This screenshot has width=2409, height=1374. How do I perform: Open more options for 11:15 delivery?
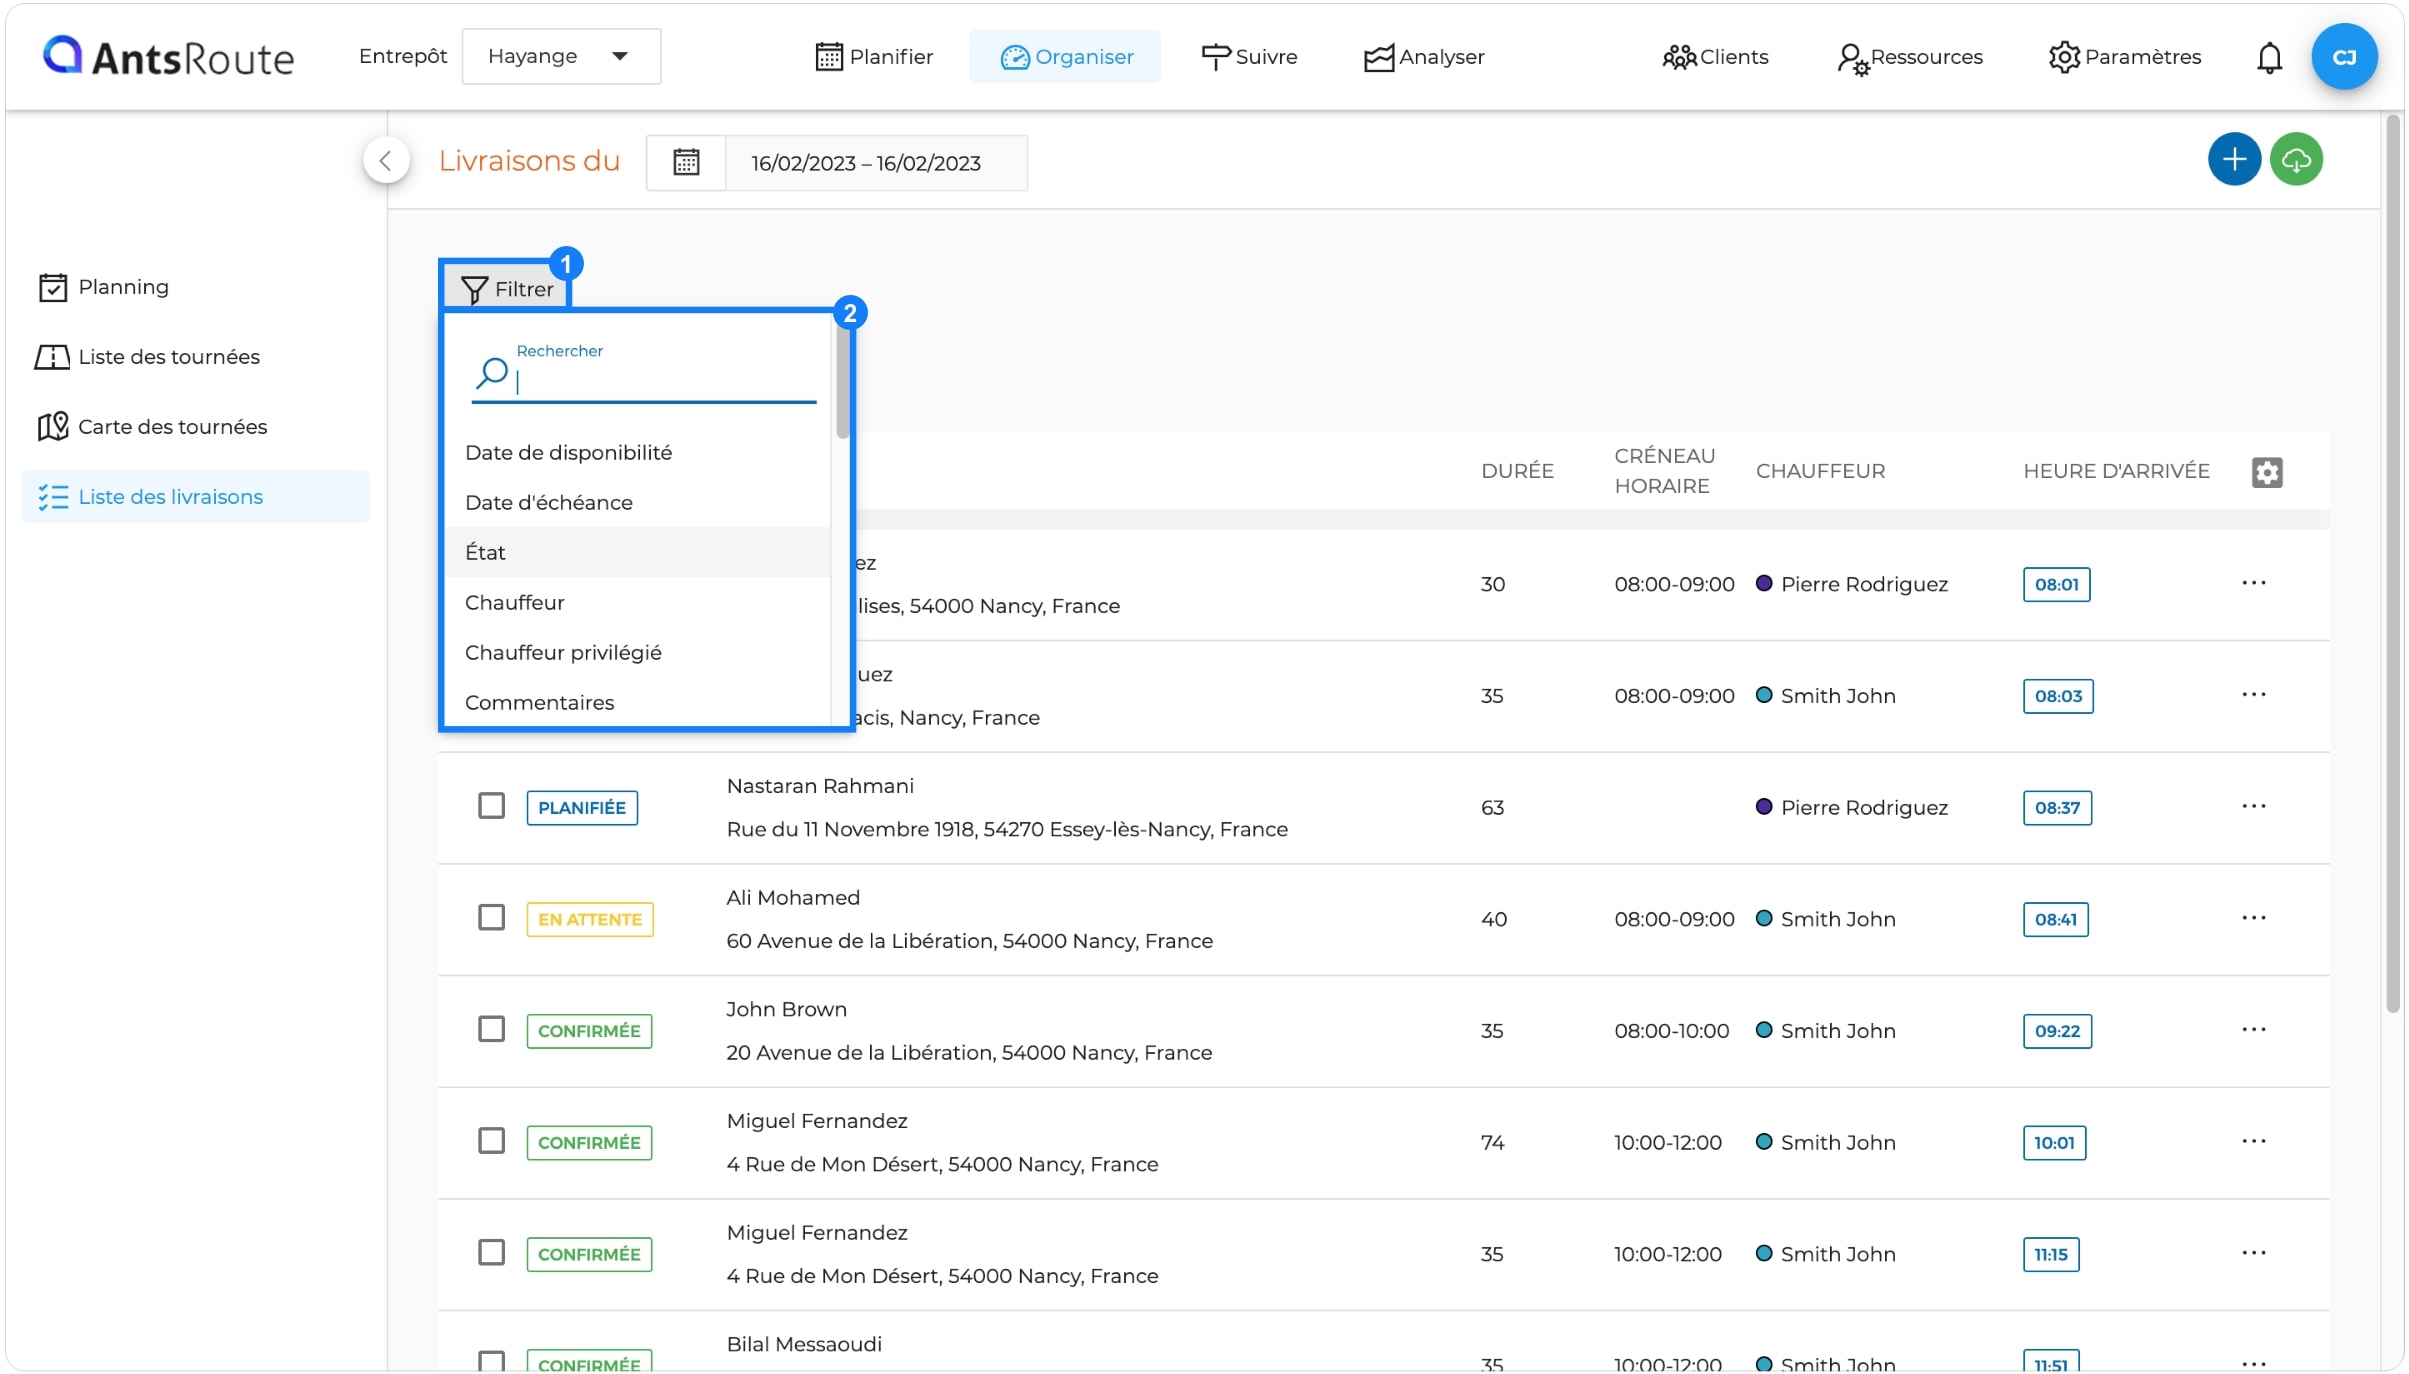tap(2253, 1253)
